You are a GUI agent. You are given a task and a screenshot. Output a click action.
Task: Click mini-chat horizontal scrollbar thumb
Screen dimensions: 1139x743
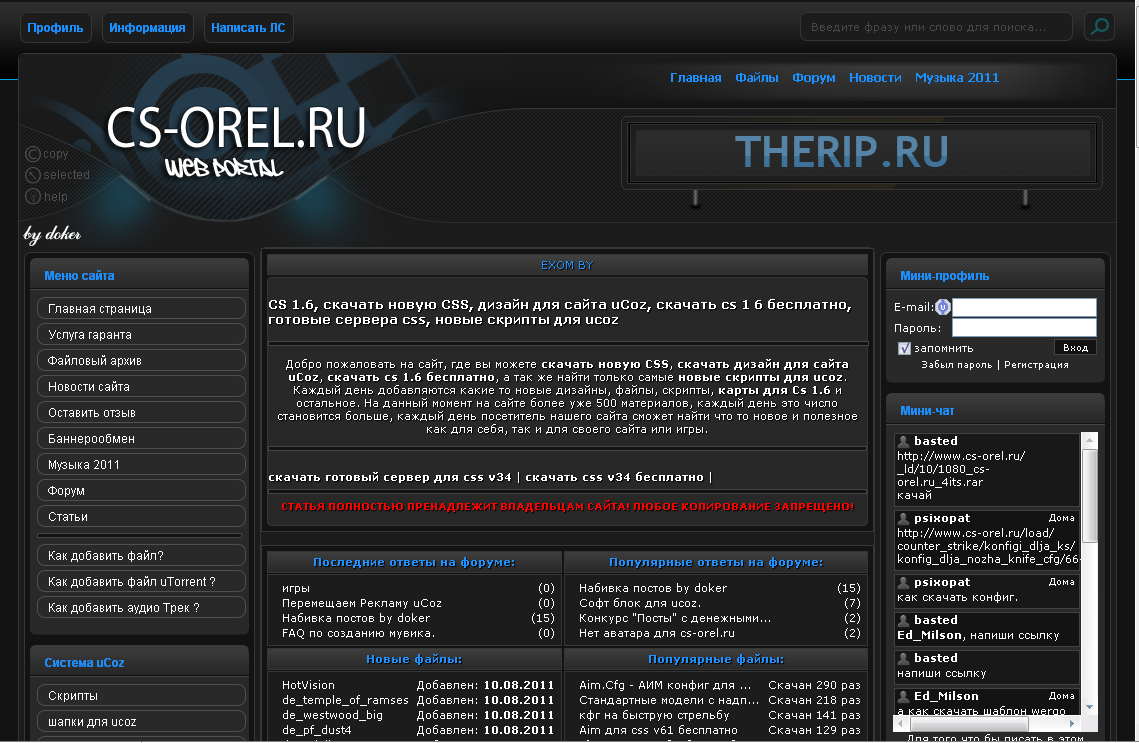[x=970, y=723]
